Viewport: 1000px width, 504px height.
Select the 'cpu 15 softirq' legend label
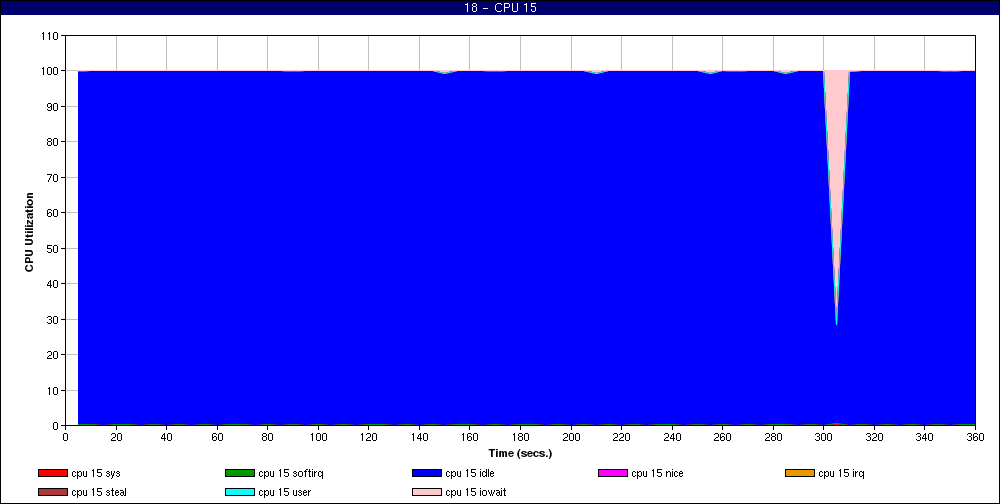click(x=291, y=473)
